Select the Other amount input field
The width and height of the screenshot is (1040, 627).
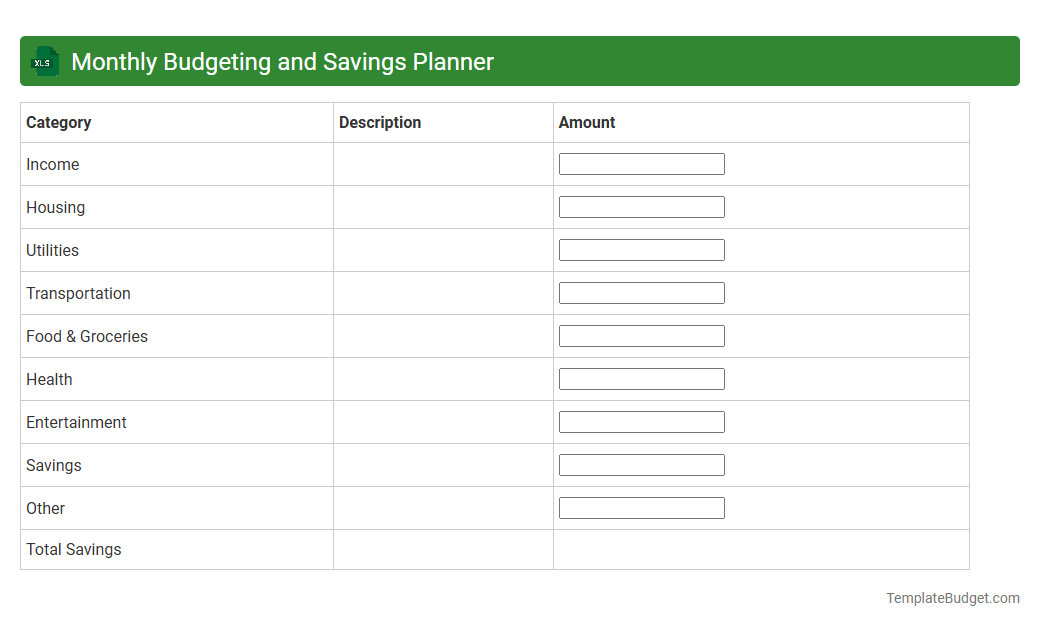(x=641, y=507)
